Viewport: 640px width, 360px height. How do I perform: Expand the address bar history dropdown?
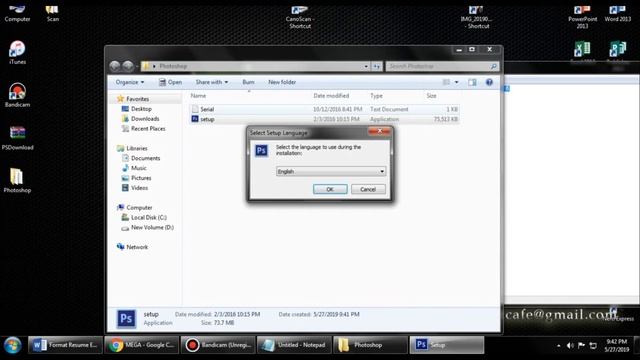pyautogui.click(x=366, y=66)
